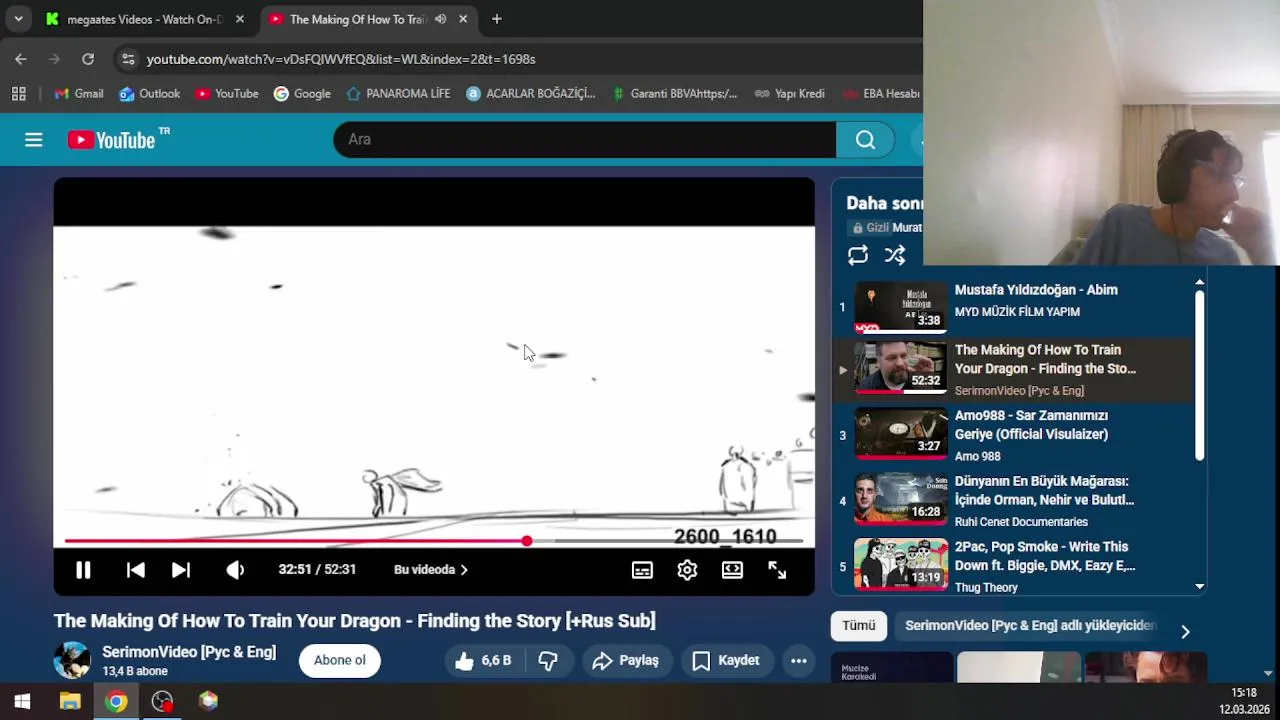Dislike the video
1280x720 pixels.
pos(548,660)
